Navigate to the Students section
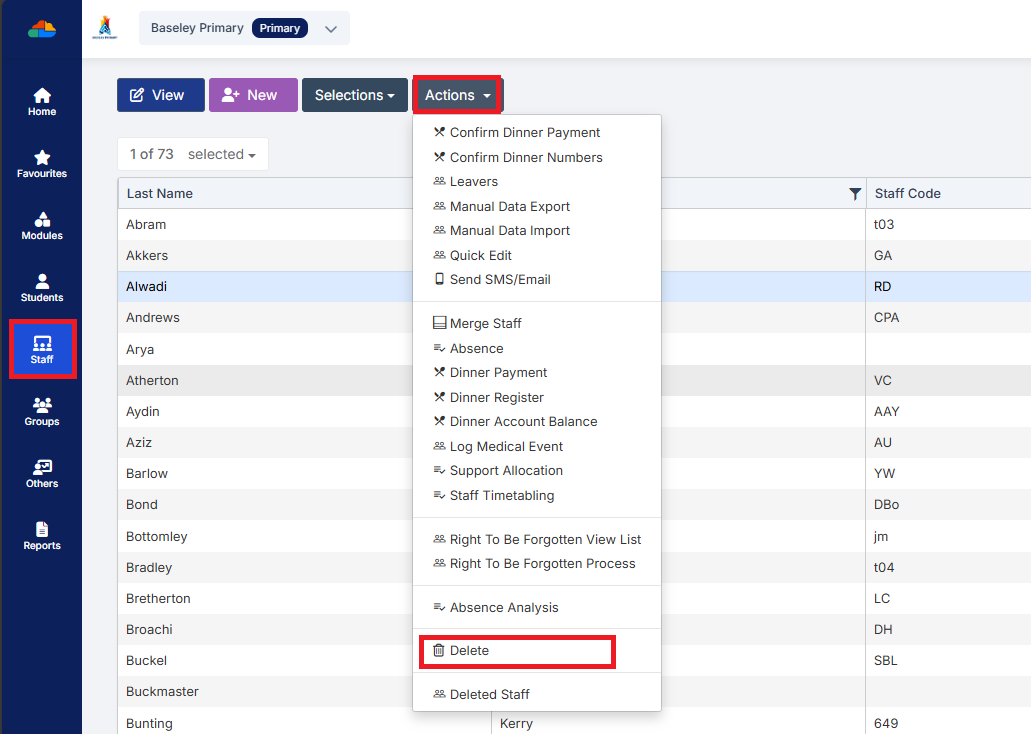This screenshot has height=734, width=1031. point(41,288)
